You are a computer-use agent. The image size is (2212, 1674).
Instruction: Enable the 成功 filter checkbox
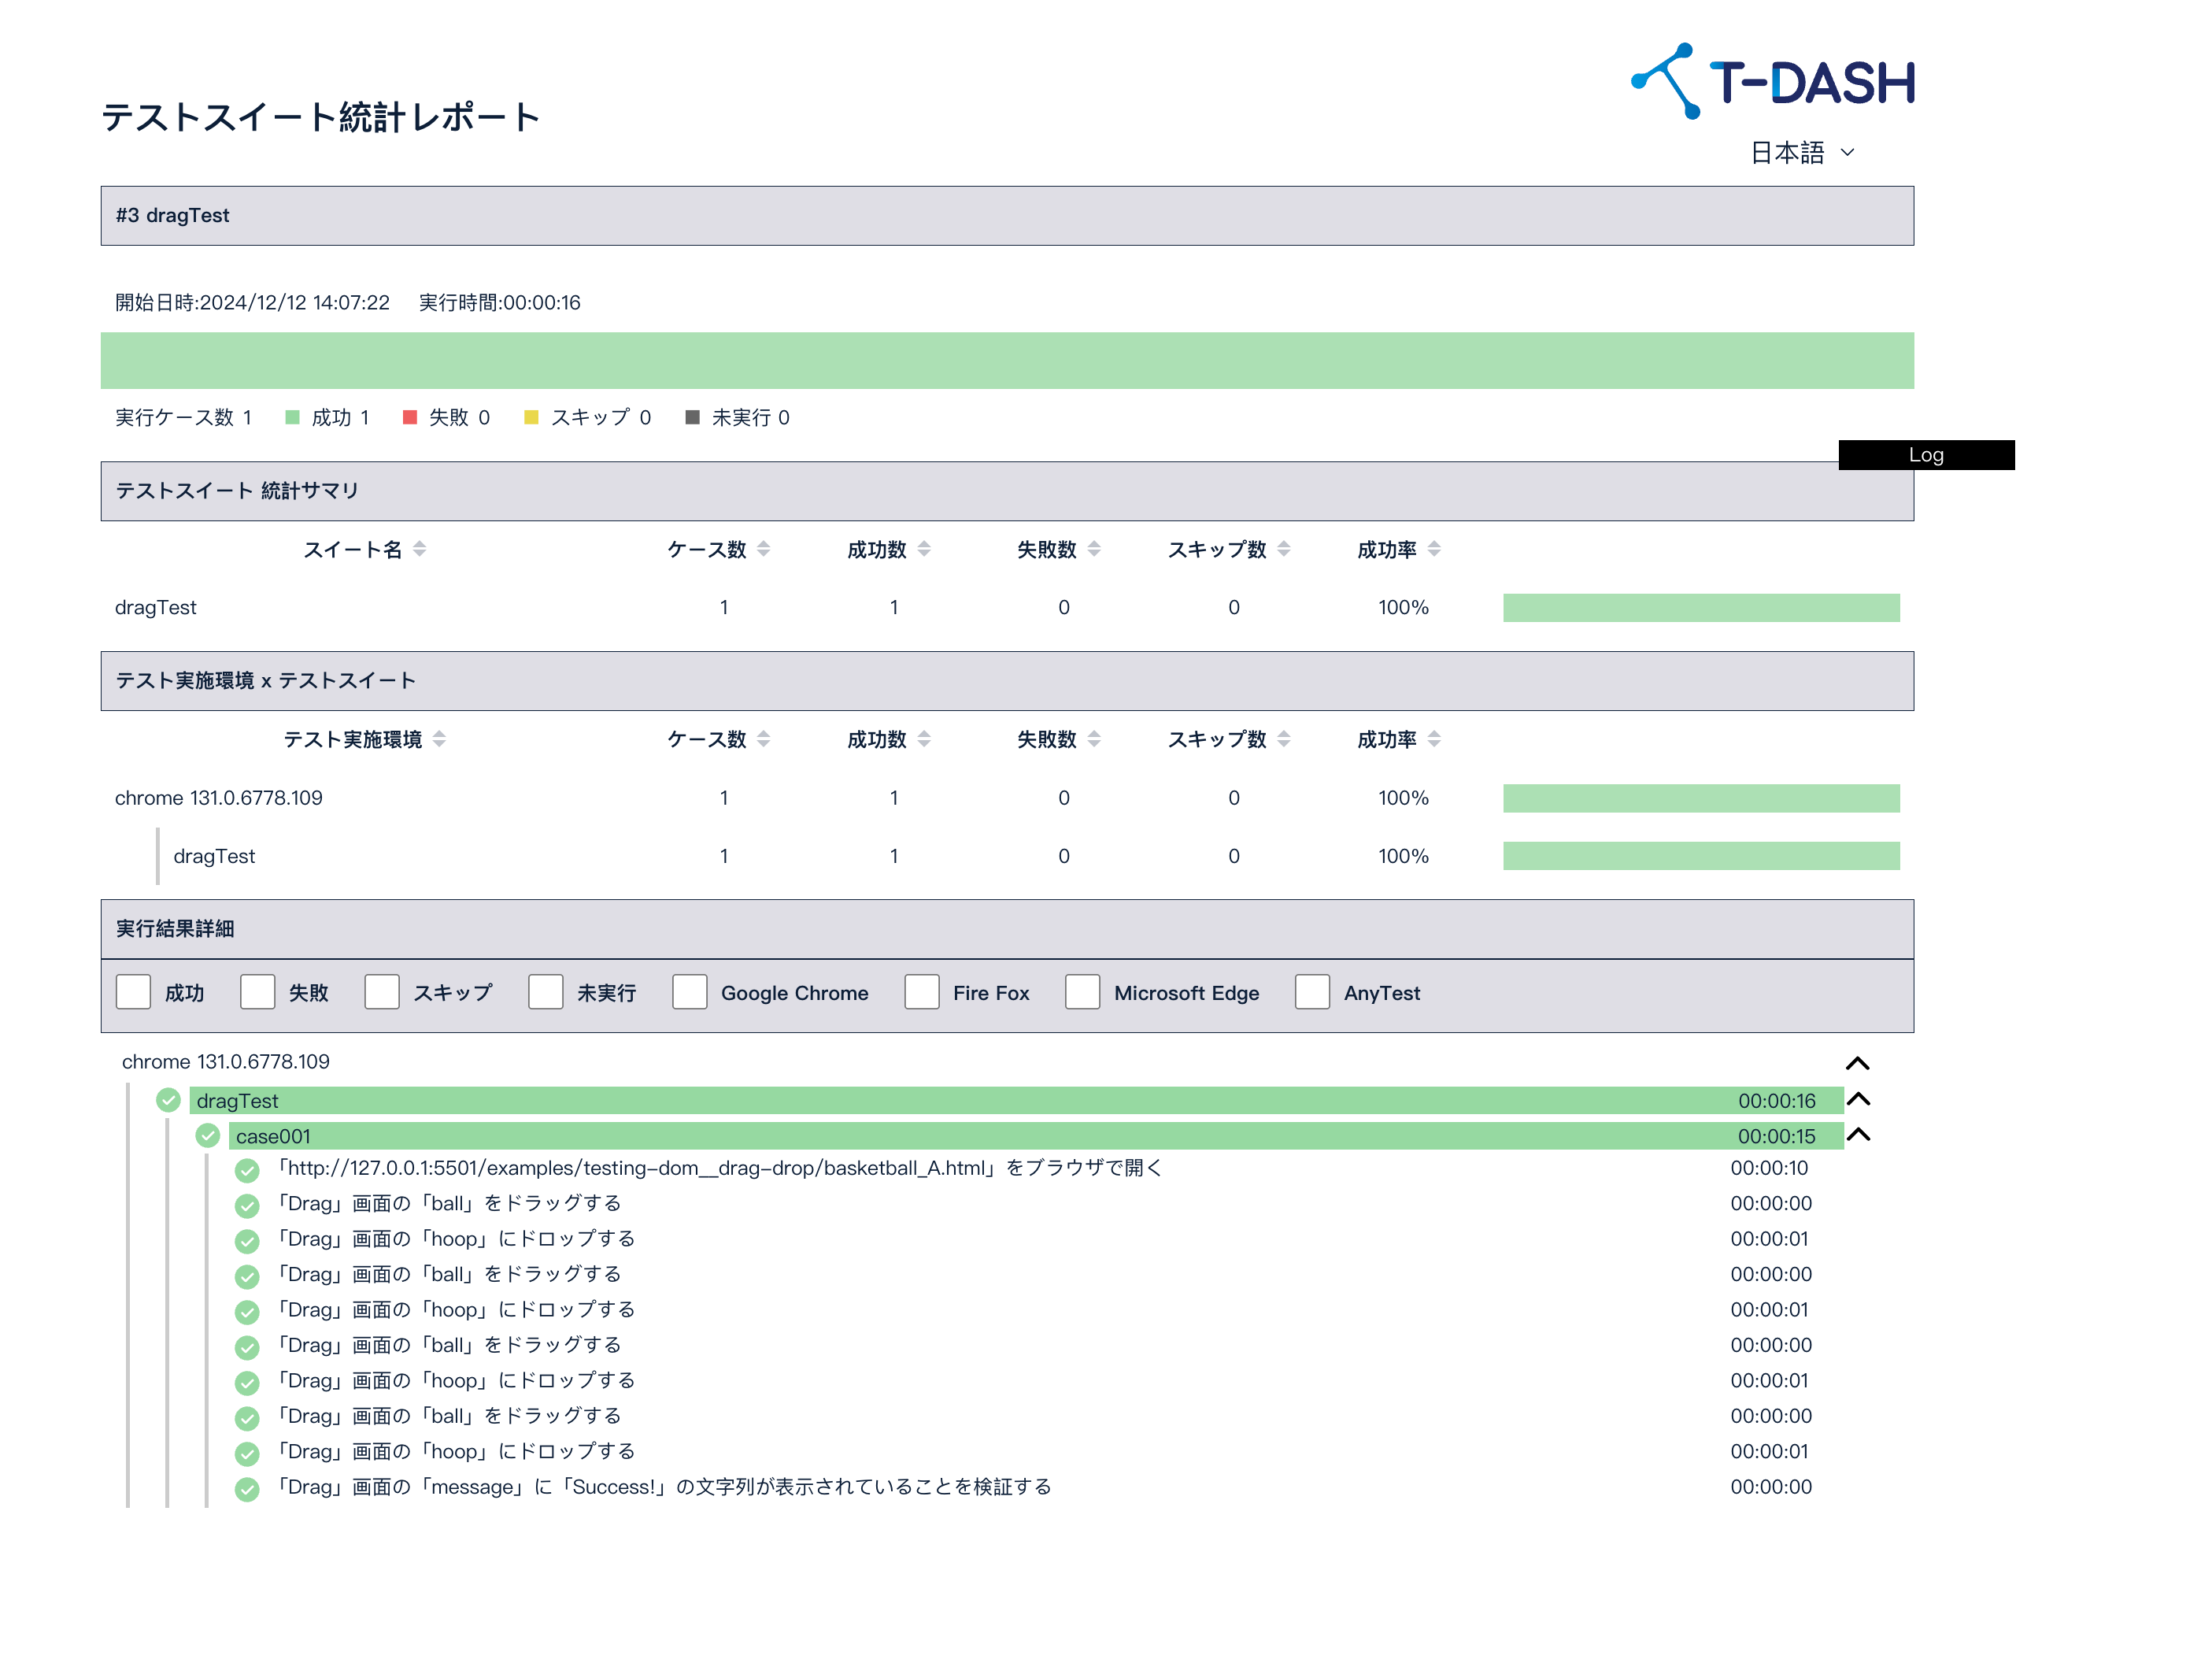pos(134,992)
